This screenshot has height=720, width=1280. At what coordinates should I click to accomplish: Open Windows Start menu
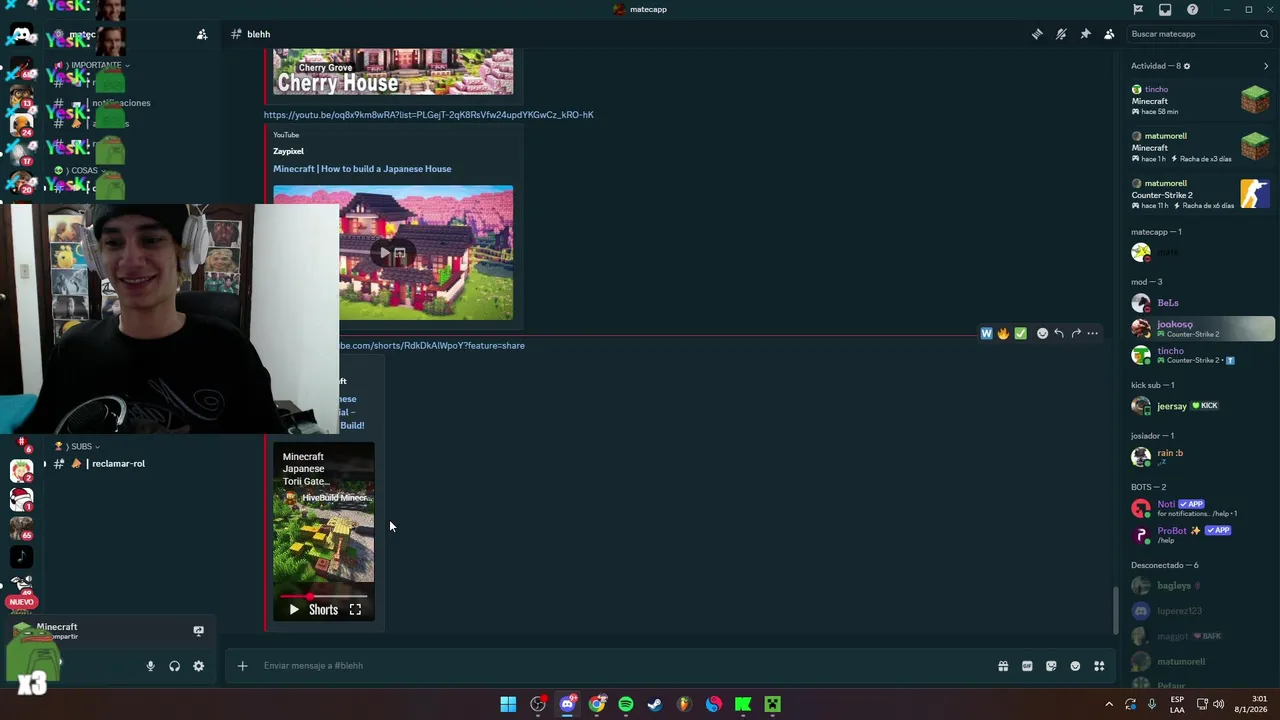508,704
